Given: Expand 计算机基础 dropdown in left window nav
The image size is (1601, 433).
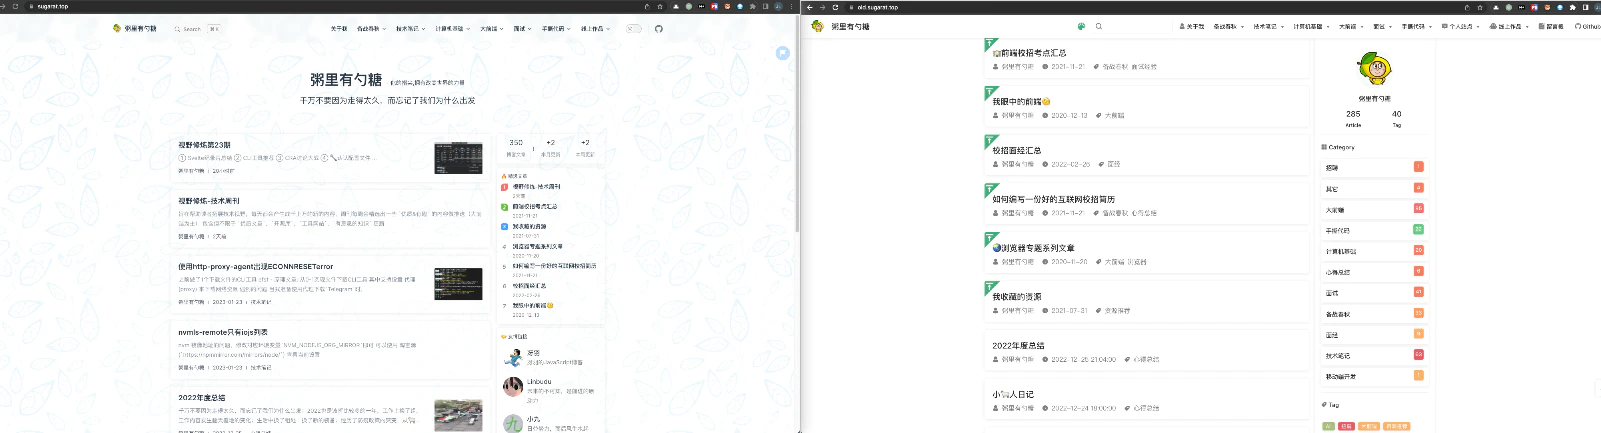Looking at the screenshot, I should tap(452, 29).
